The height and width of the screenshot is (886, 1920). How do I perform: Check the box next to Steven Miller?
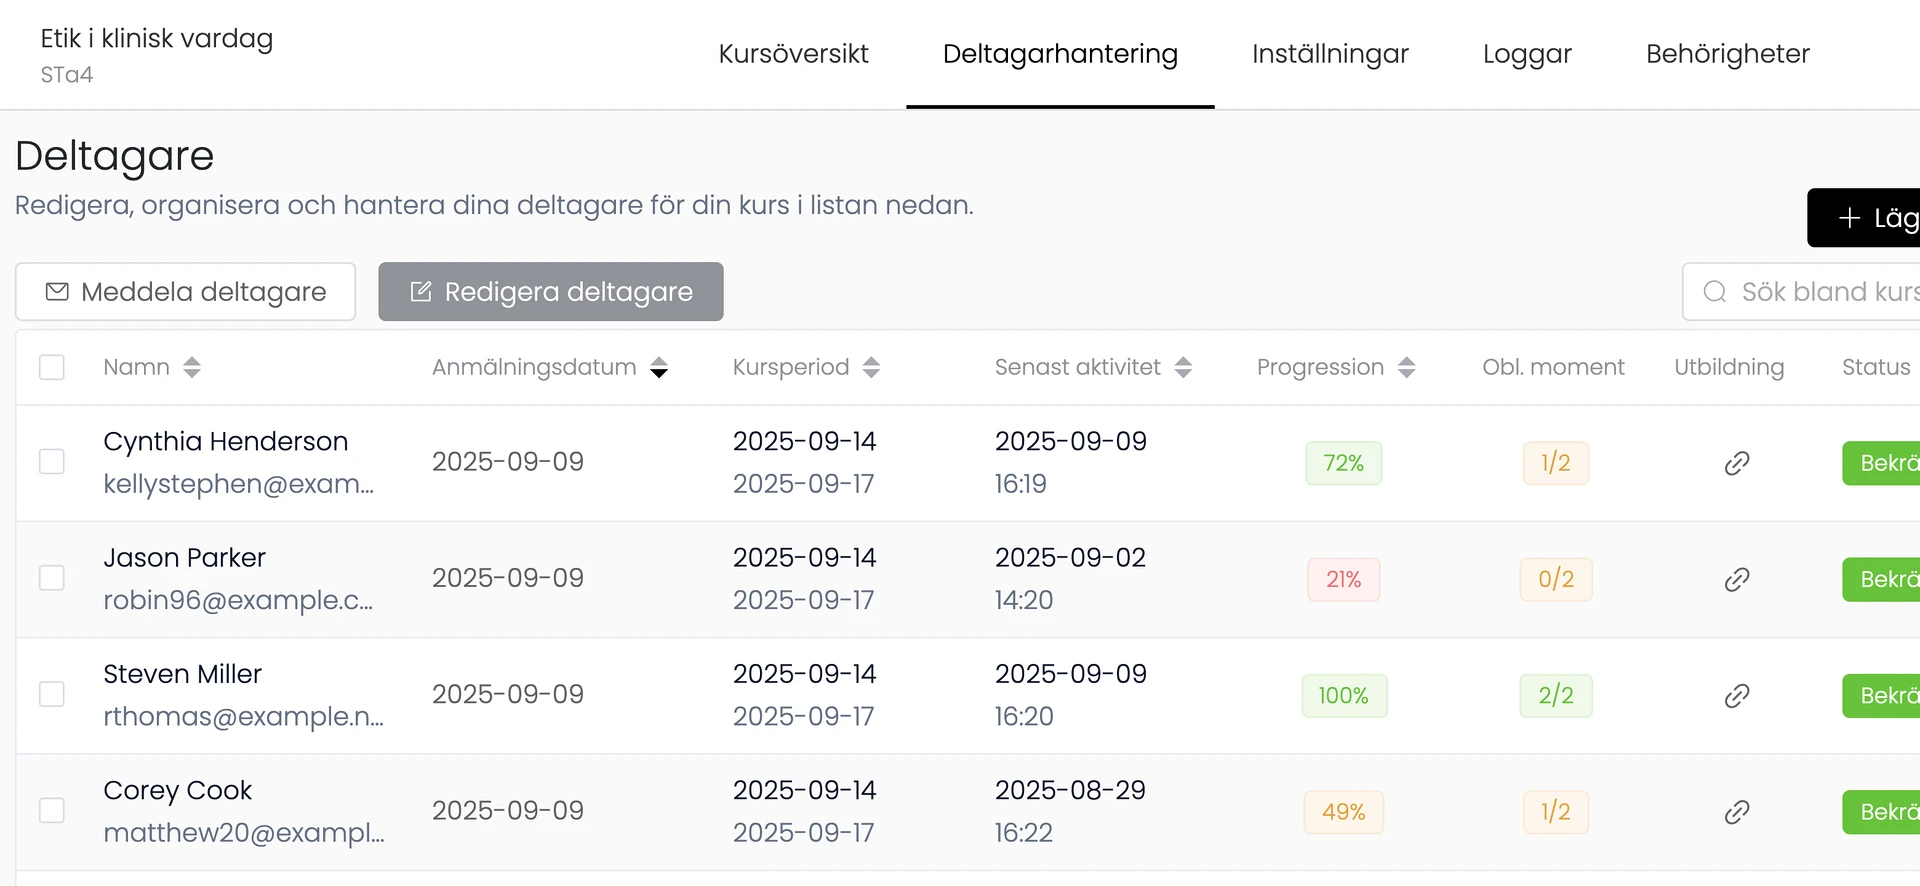52,694
